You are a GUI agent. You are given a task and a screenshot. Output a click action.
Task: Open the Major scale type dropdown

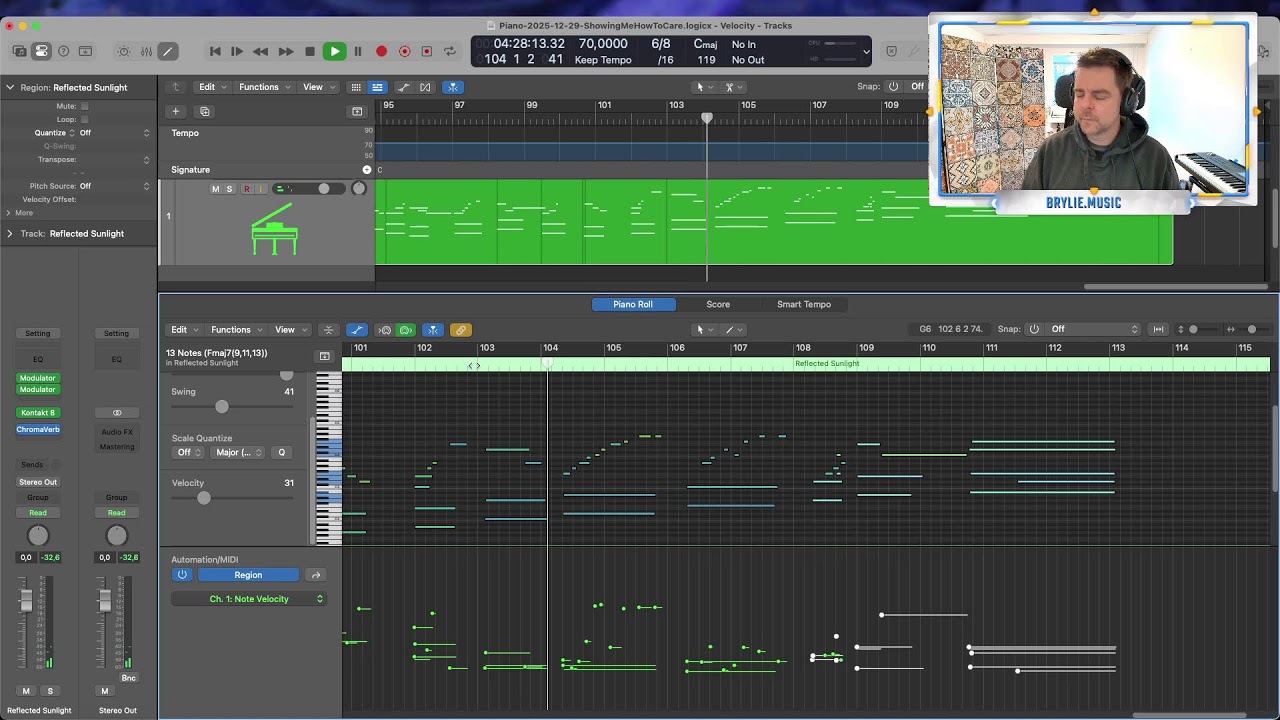point(238,453)
